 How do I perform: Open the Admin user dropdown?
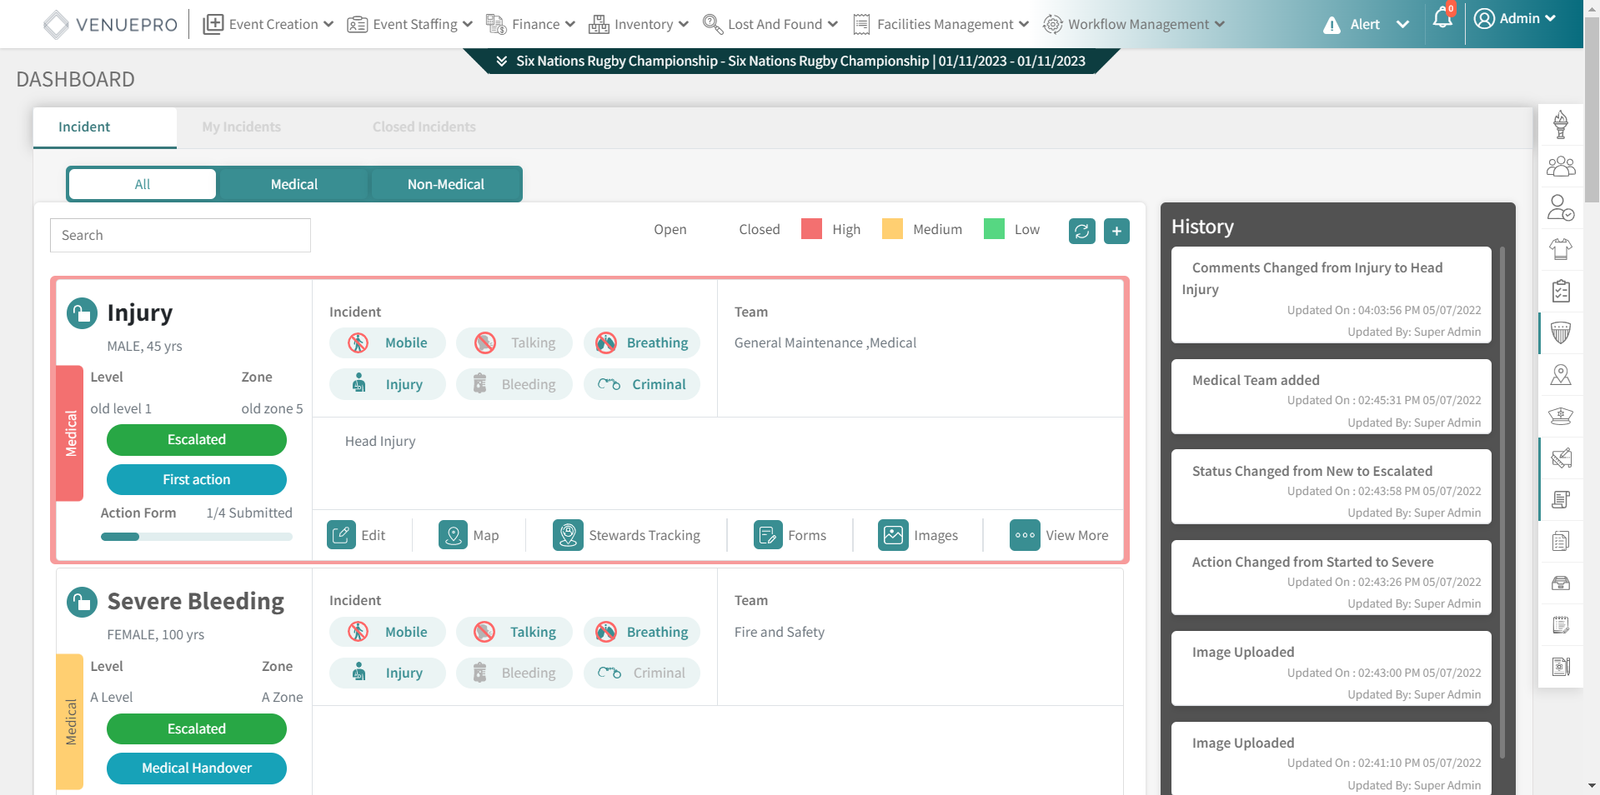tap(1516, 19)
